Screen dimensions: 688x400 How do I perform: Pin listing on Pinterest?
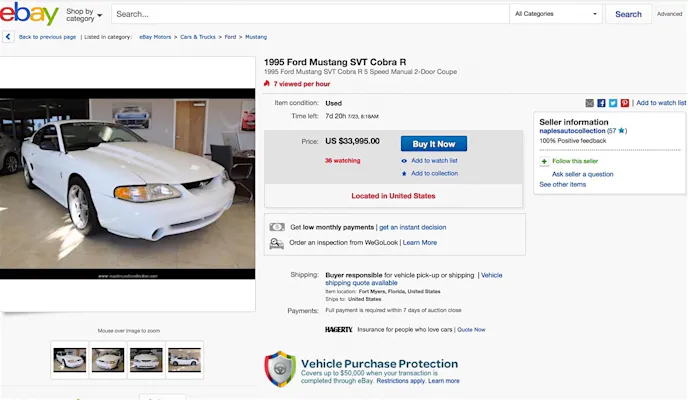coord(625,103)
